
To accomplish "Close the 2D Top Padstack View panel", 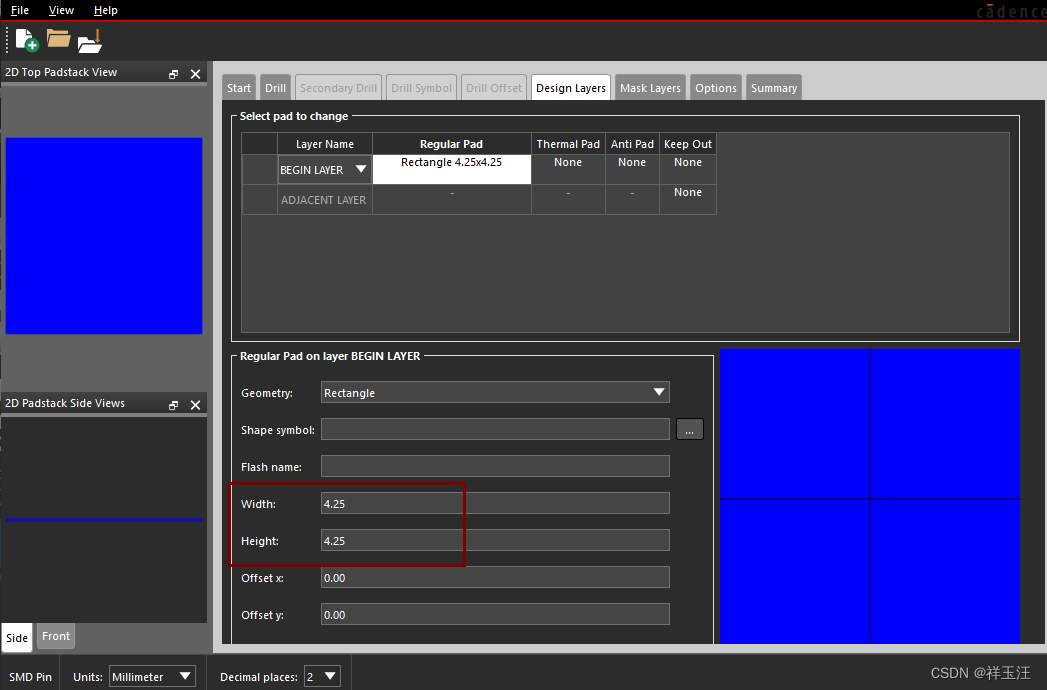I will point(195,74).
